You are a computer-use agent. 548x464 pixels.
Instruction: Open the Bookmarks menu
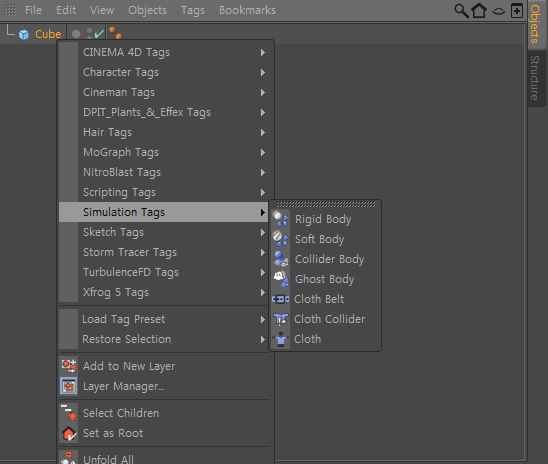pos(247,10)
